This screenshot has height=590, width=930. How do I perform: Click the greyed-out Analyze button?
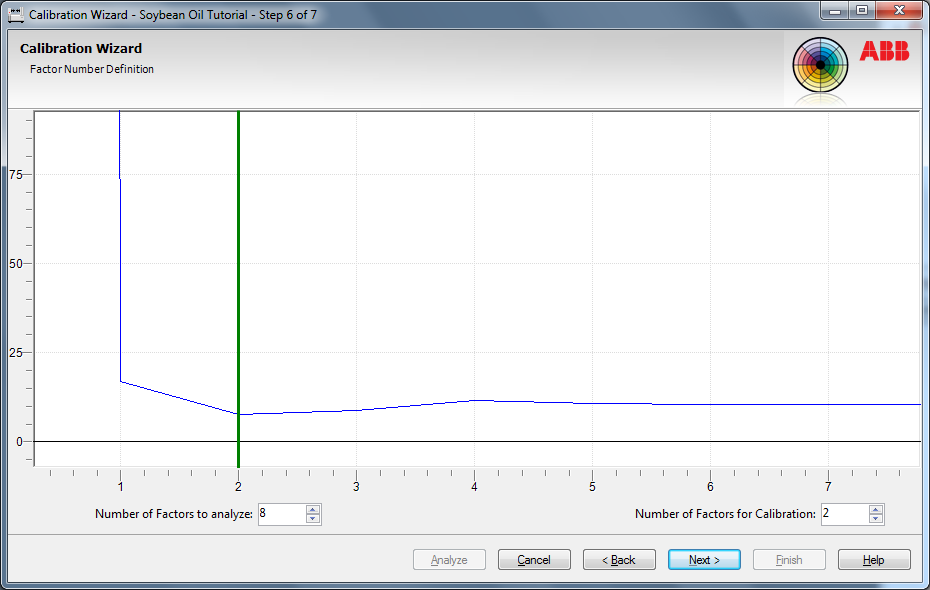449,560
